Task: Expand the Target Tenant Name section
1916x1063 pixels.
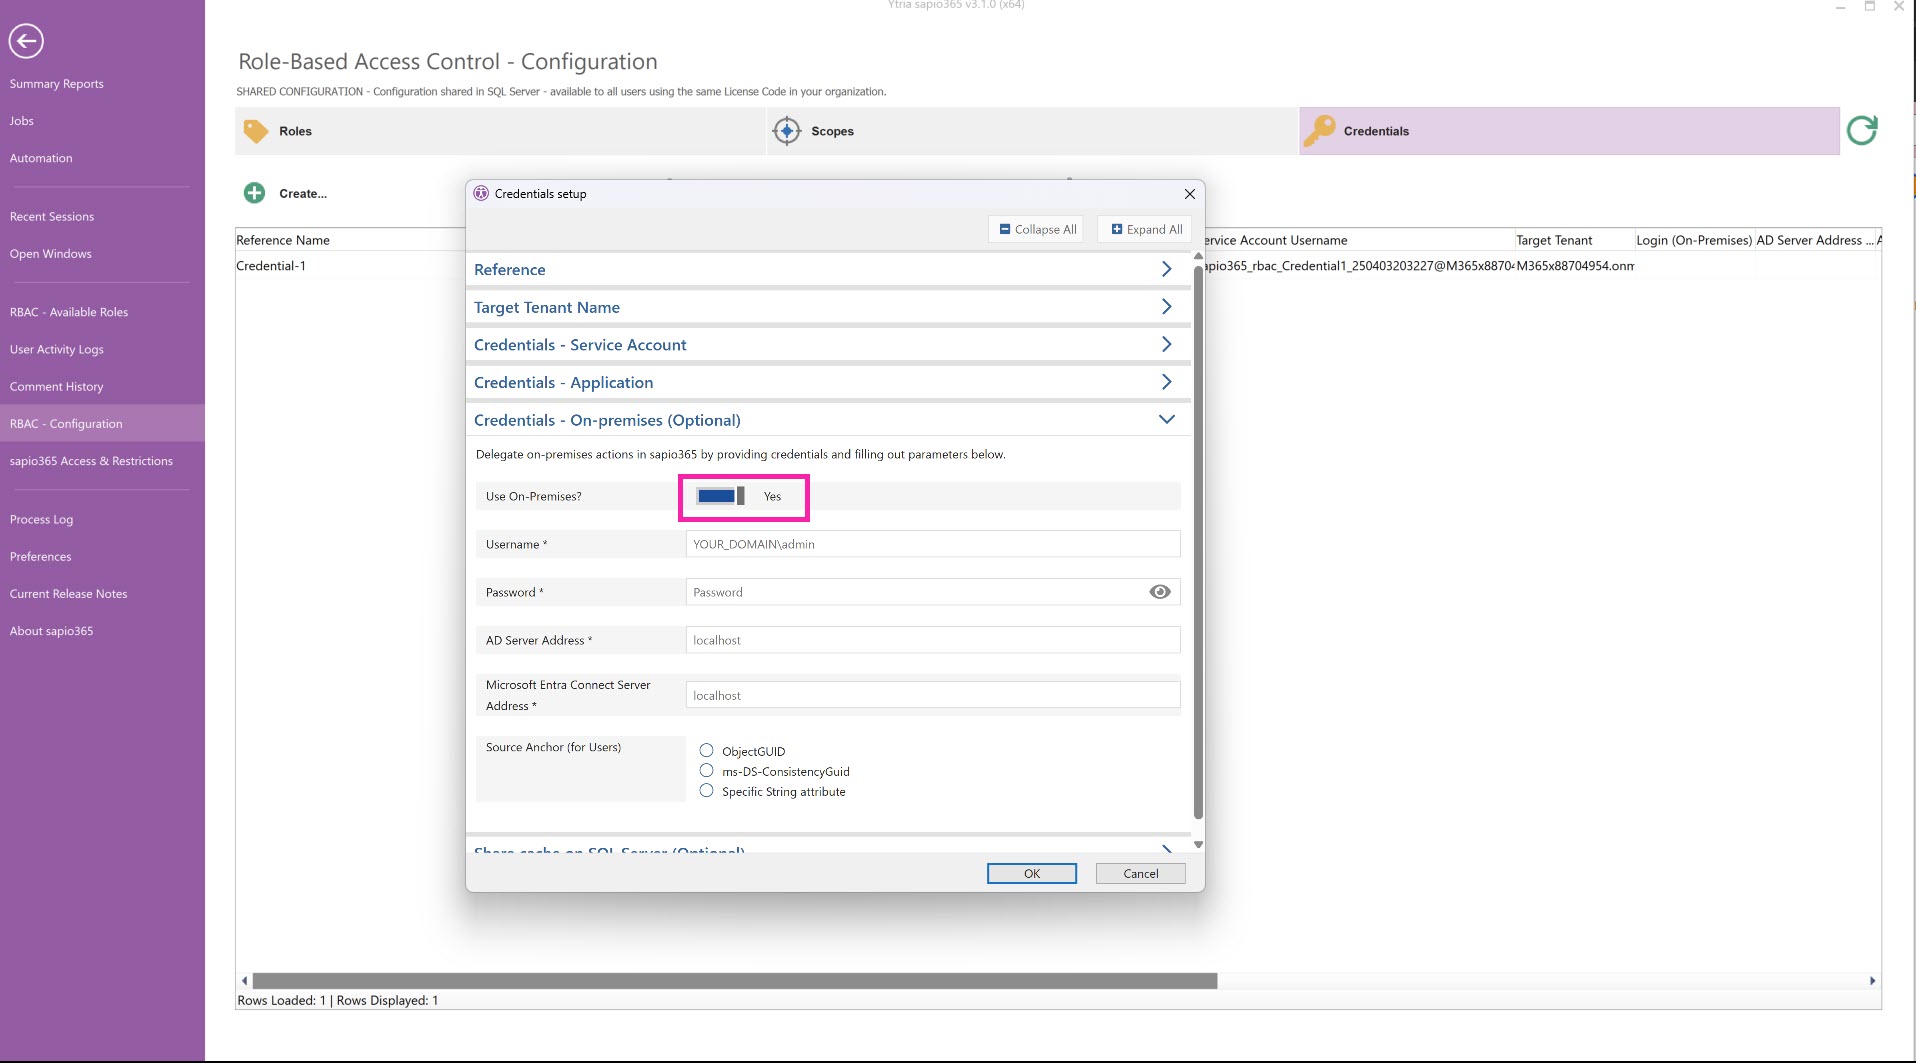Action: 1166,307
